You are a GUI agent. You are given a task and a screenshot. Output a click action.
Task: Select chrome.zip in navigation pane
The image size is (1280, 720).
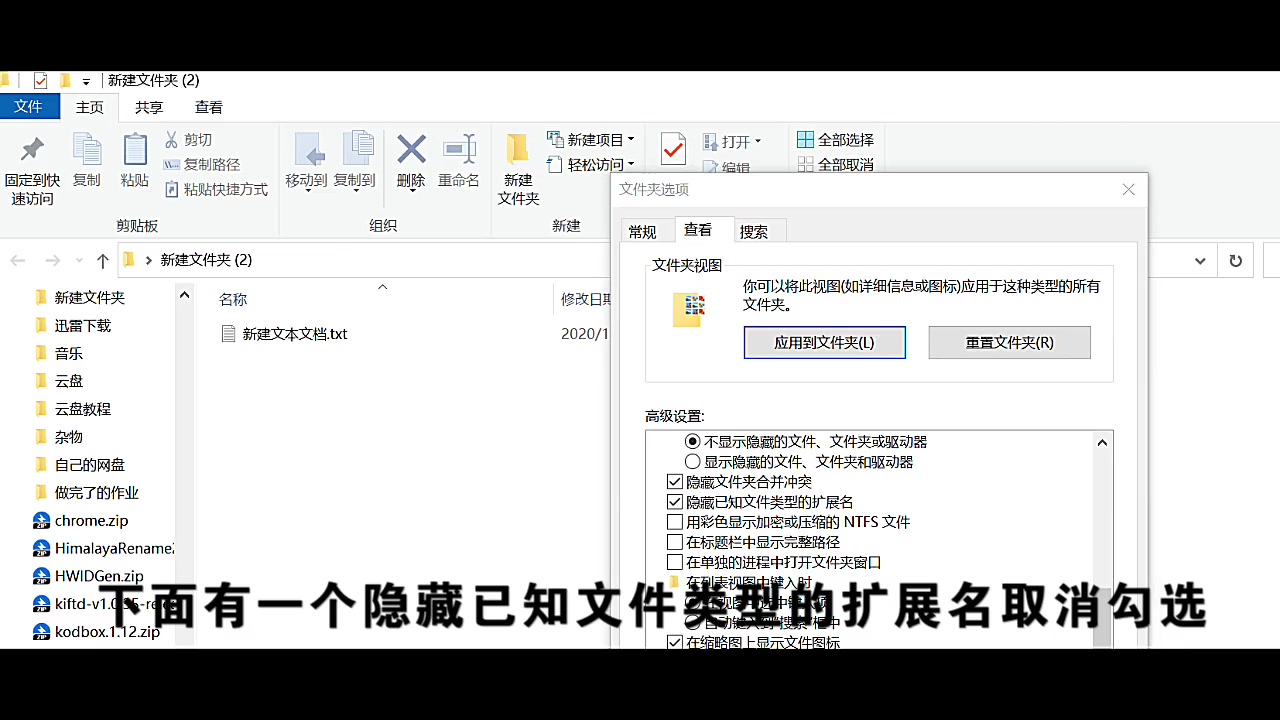click(91, 520)
